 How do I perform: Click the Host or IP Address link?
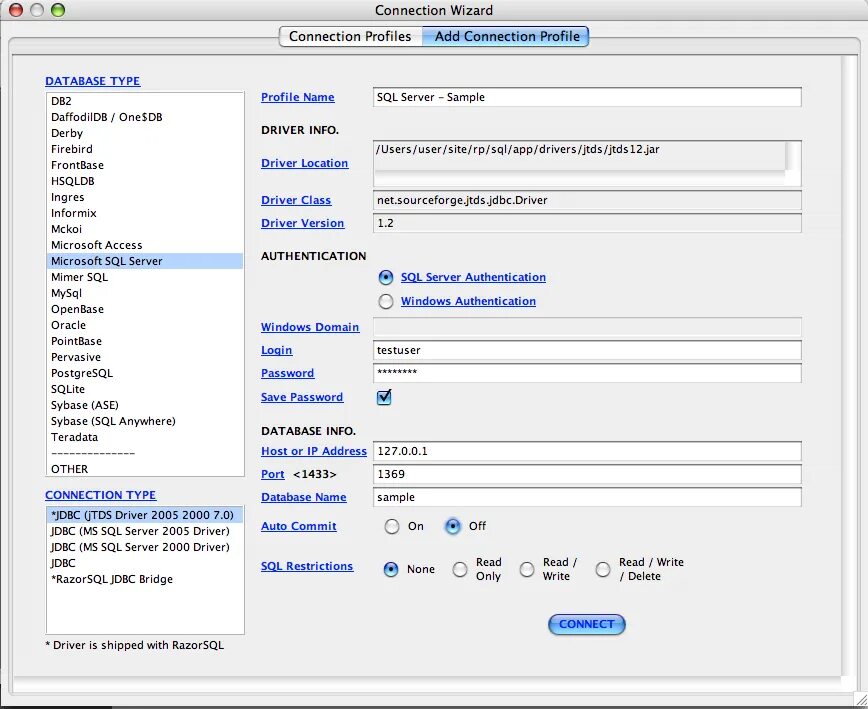[314, 451]
